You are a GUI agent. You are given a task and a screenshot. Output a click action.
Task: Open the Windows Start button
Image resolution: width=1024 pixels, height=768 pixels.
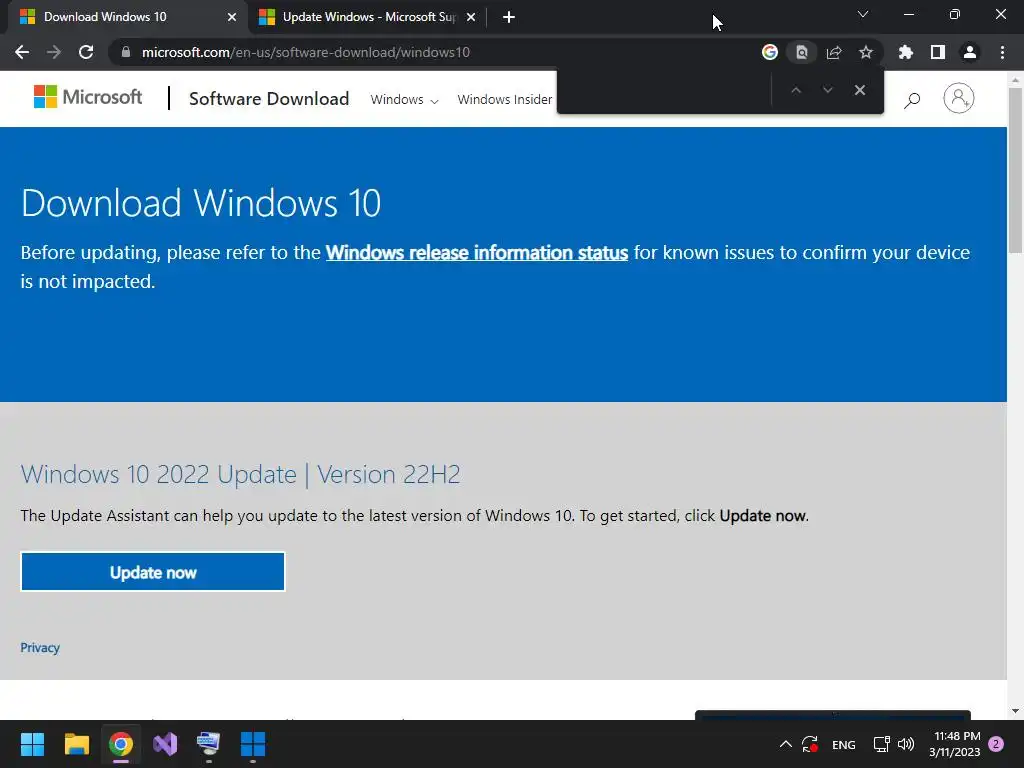tap(32, 744)
